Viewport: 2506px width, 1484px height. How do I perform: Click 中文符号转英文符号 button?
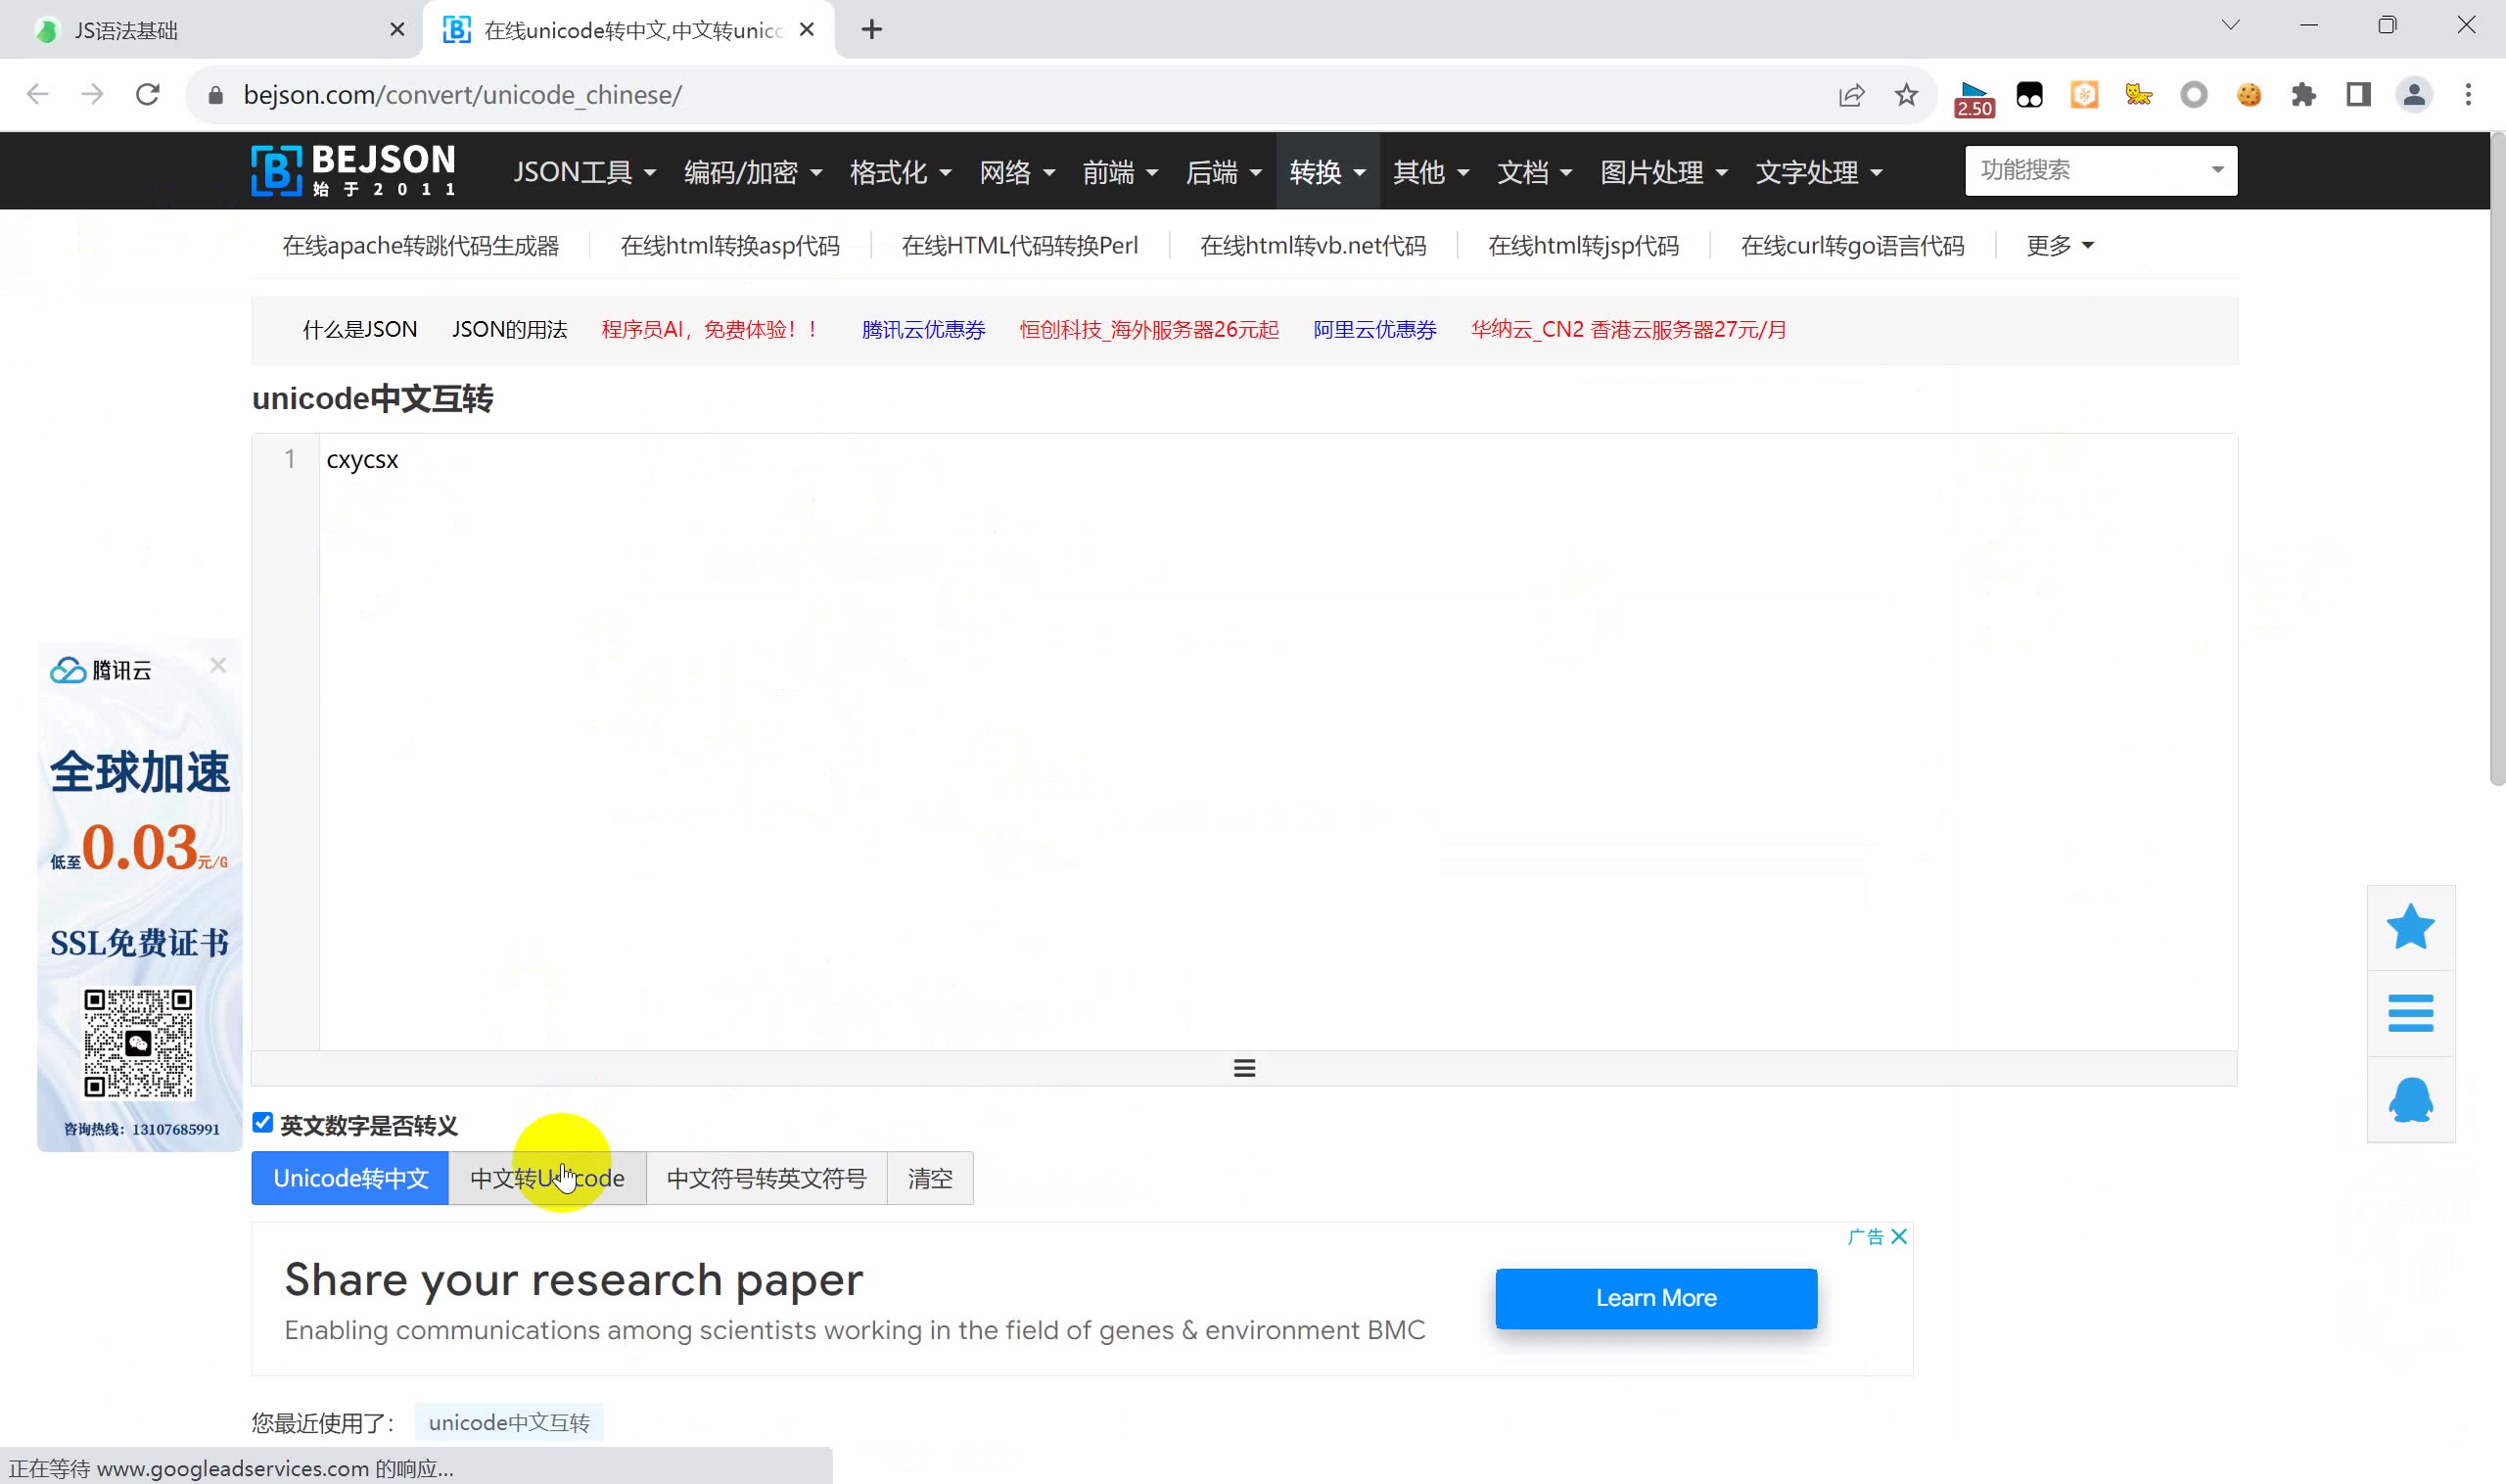click(766, 1178)
